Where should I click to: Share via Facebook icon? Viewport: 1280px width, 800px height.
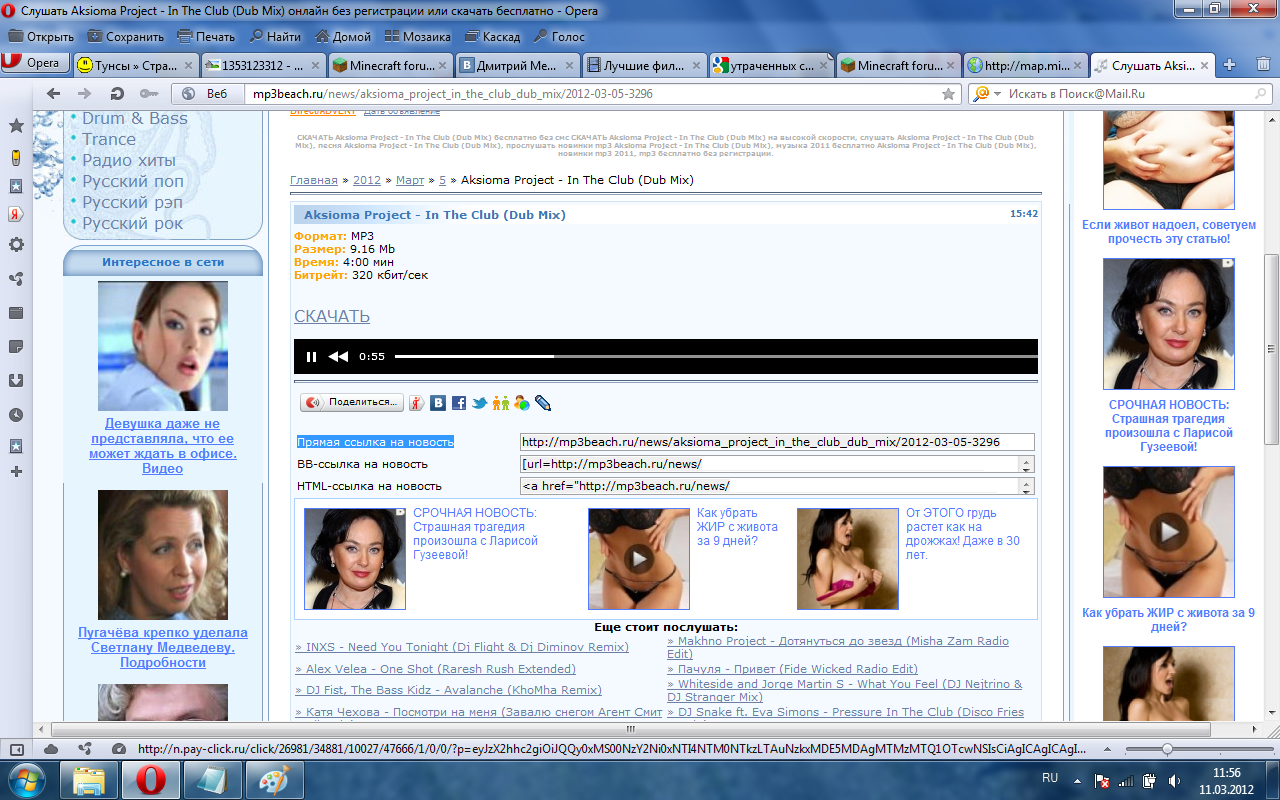pos(459,403)
